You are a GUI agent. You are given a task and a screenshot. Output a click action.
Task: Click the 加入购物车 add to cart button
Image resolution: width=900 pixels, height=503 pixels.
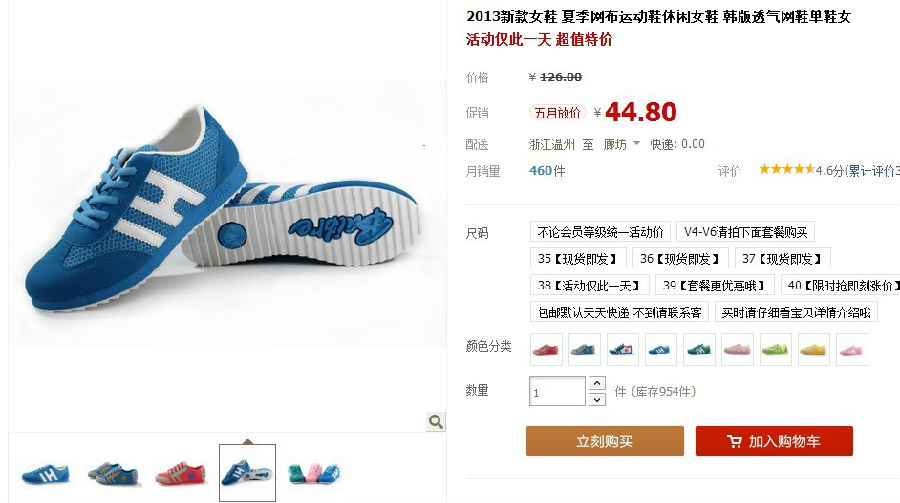tap(774, 441)
